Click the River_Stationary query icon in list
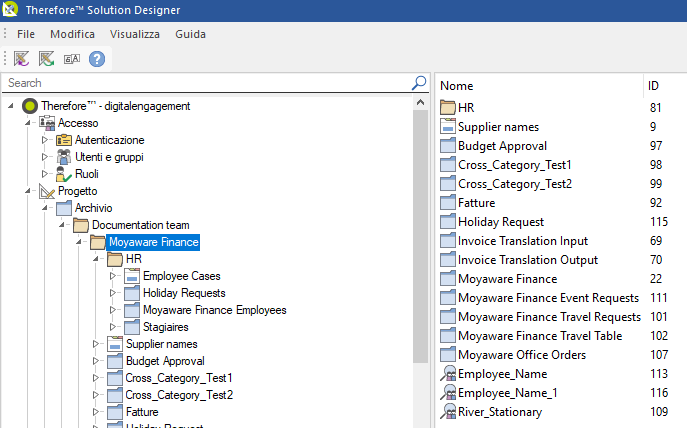 448,412
